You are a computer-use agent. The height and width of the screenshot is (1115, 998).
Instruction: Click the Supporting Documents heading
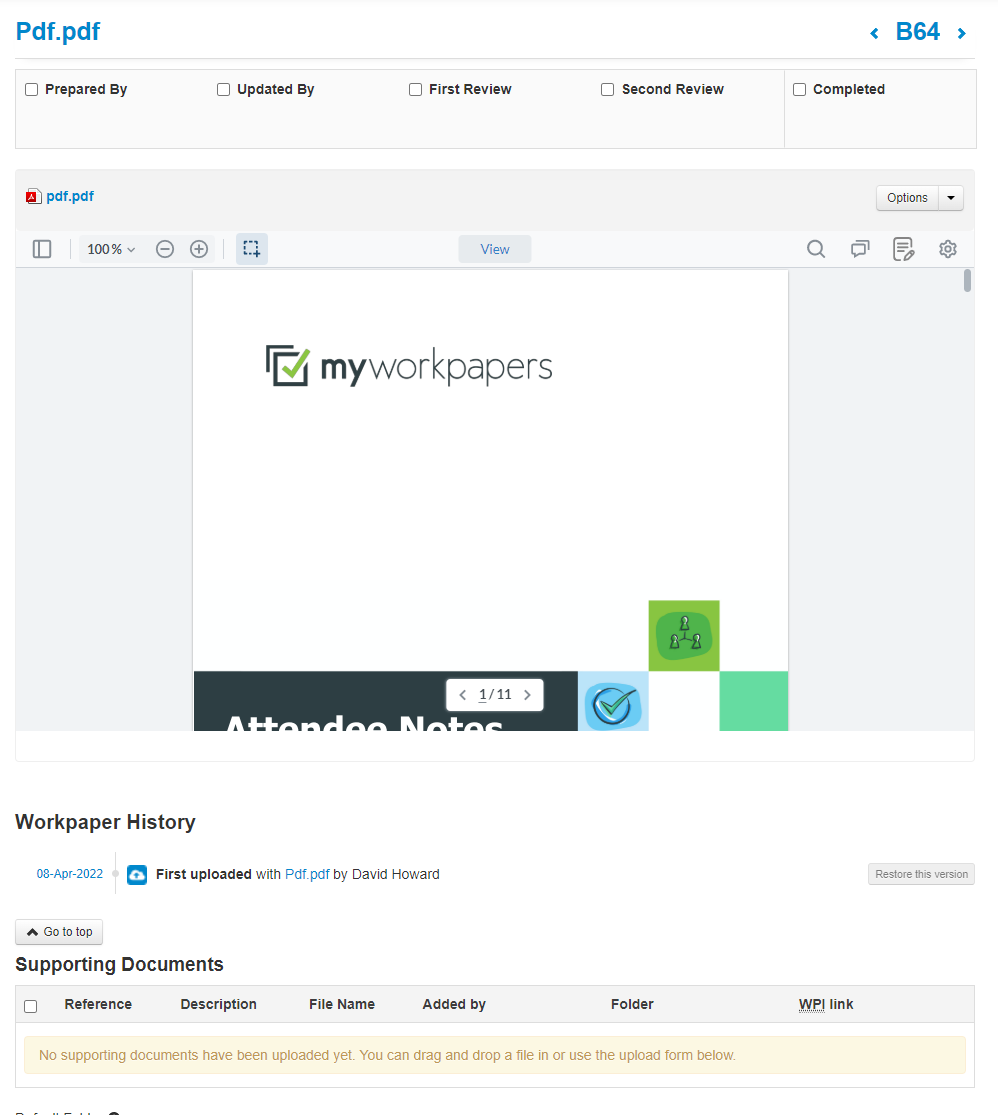click(120, 964)
